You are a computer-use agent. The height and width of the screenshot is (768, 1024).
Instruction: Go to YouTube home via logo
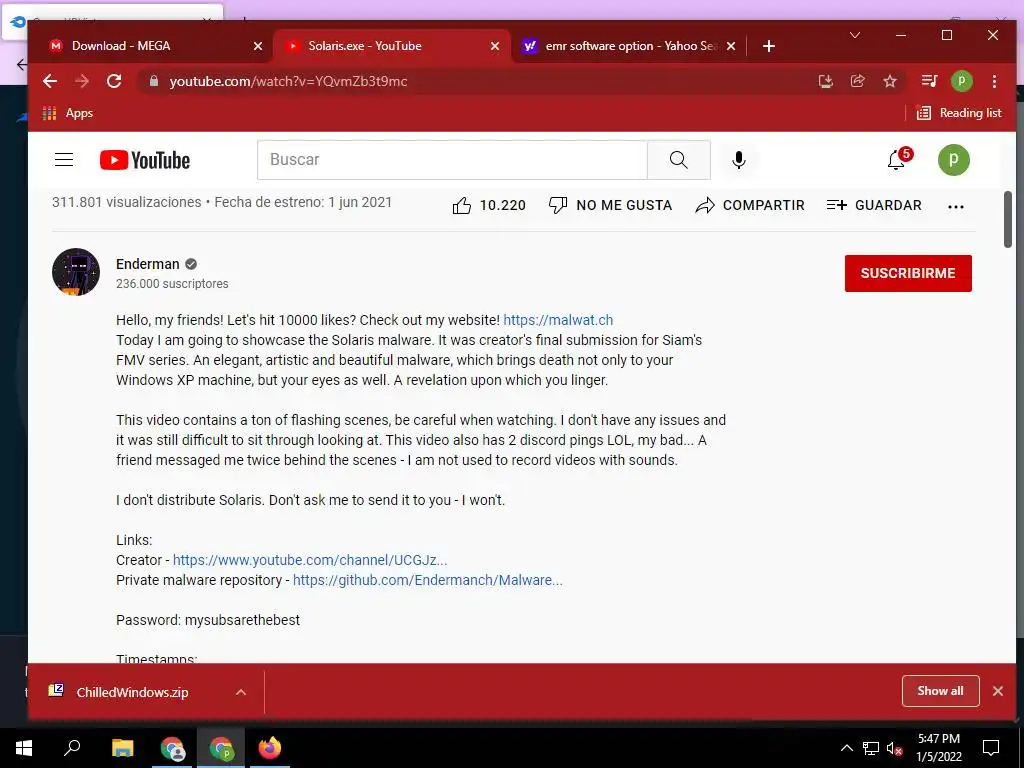(x=145, y=160)
